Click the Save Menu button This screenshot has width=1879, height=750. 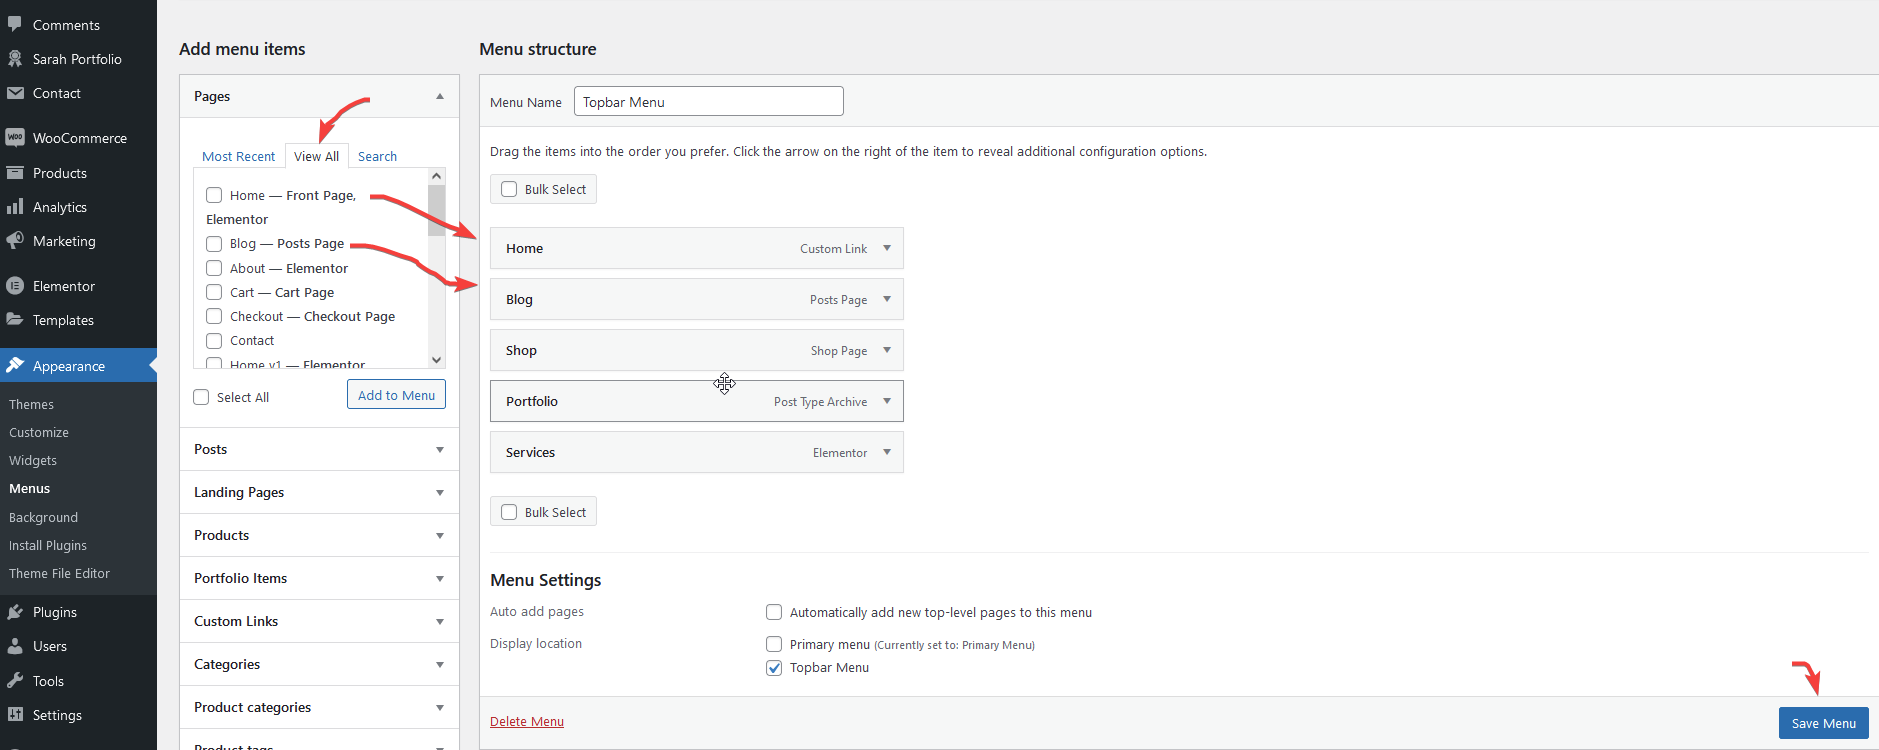1823,723
